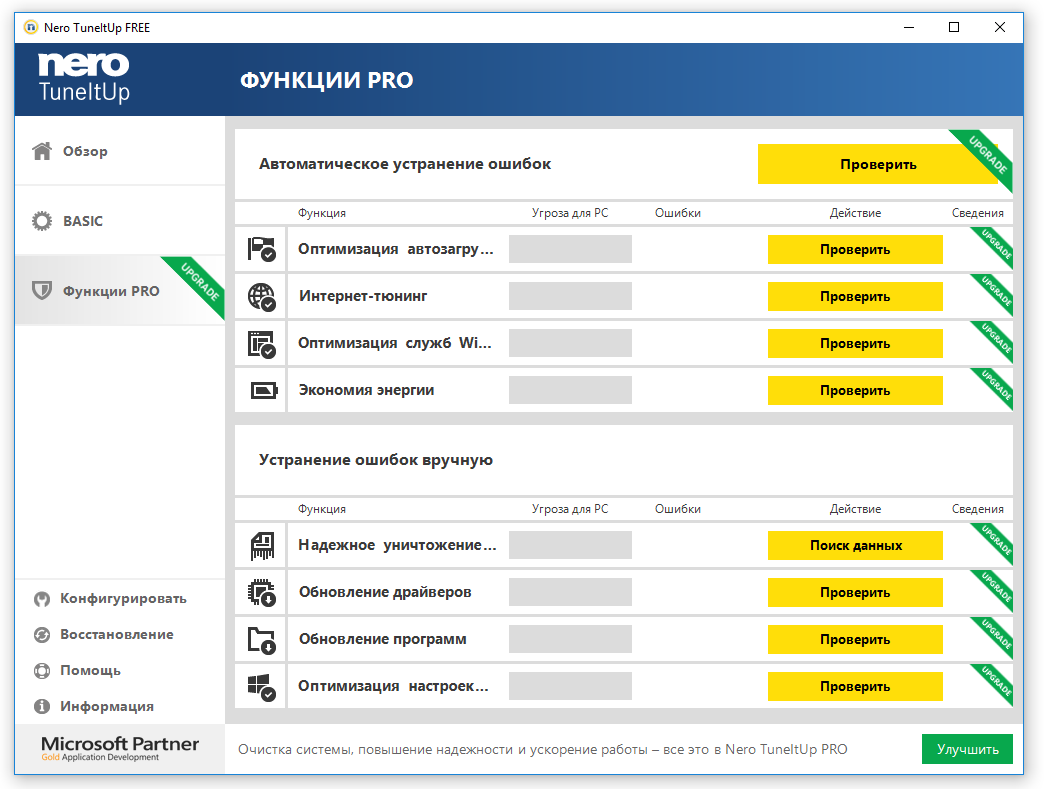The image size is (1044, 789).
Task: Click the Конфигурировать icon
Action: 42,599
